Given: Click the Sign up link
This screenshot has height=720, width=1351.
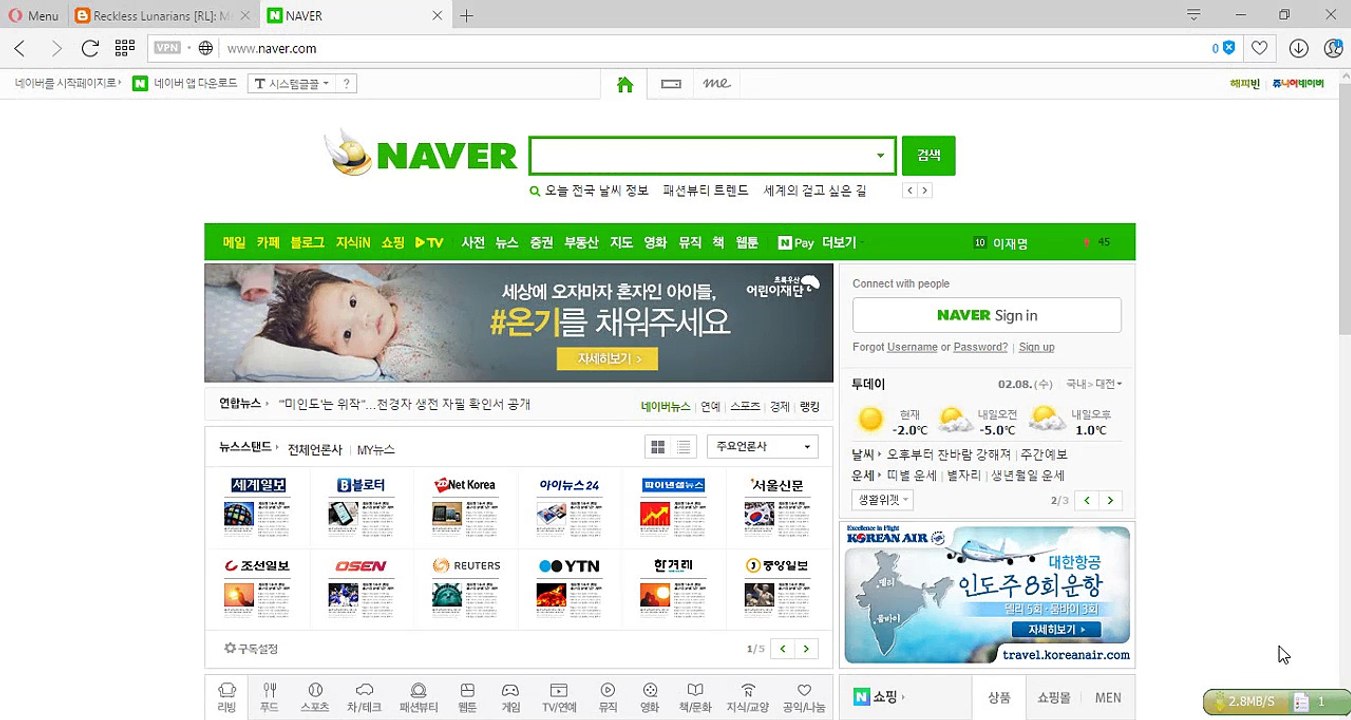Looking at the screenshot, I should point(1036,347).
